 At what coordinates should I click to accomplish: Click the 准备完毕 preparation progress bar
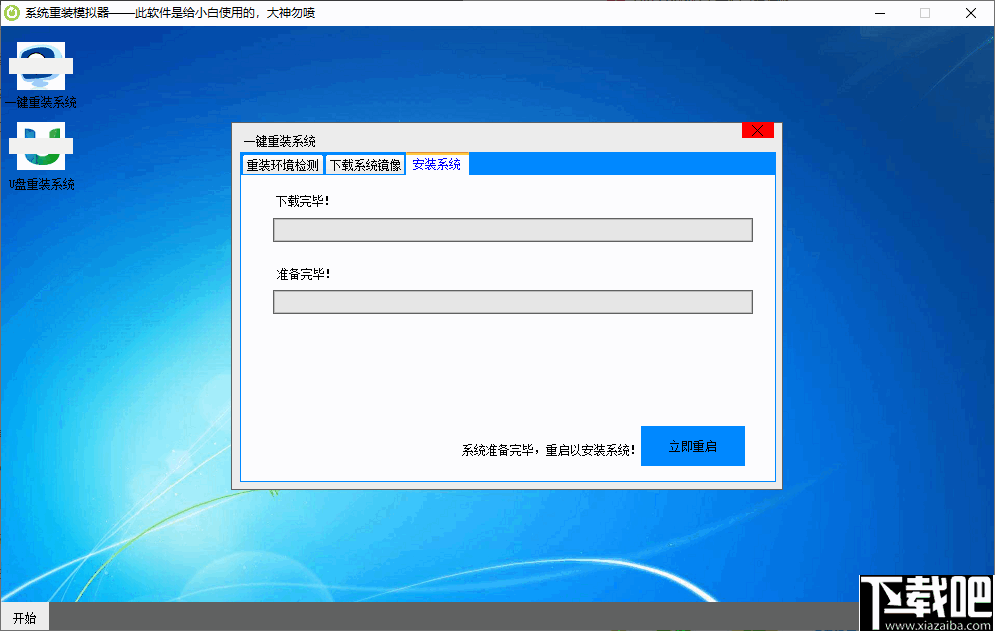pos(512,301)
